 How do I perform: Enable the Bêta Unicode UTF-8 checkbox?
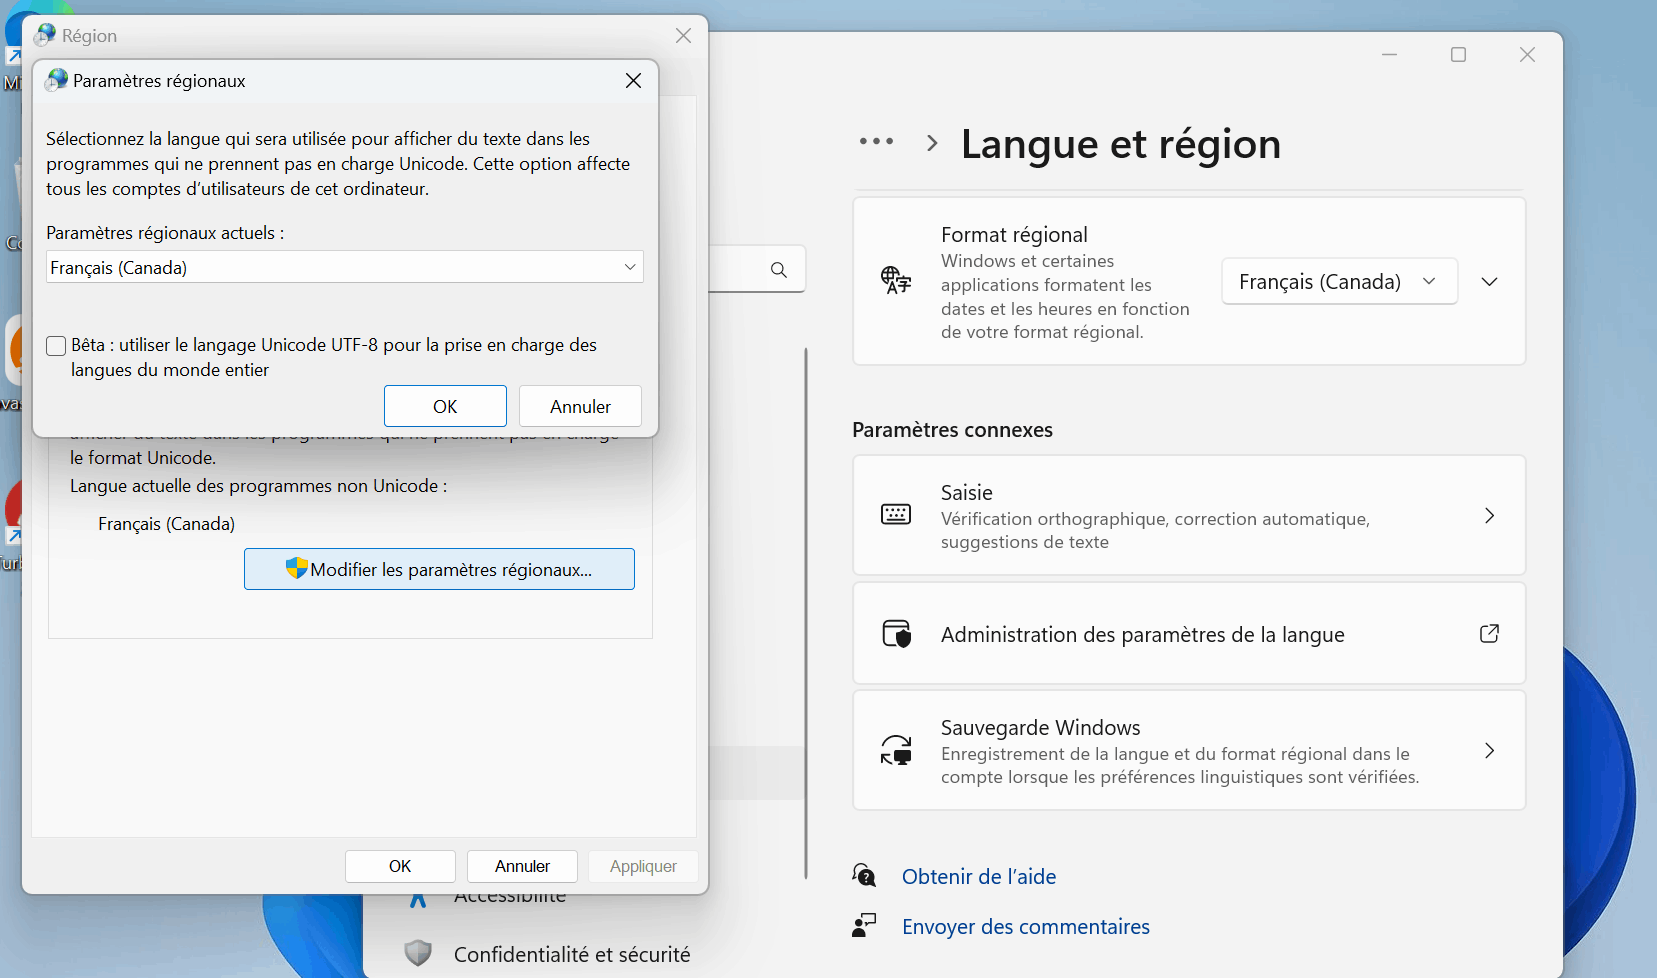click(x=56, y=346)
